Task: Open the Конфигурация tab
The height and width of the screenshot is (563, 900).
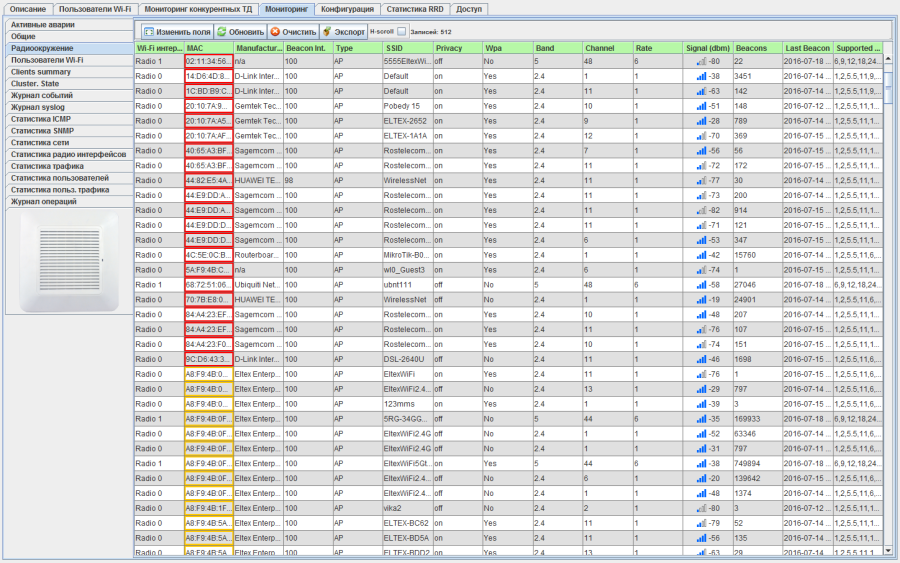Action: click(347, 8)
